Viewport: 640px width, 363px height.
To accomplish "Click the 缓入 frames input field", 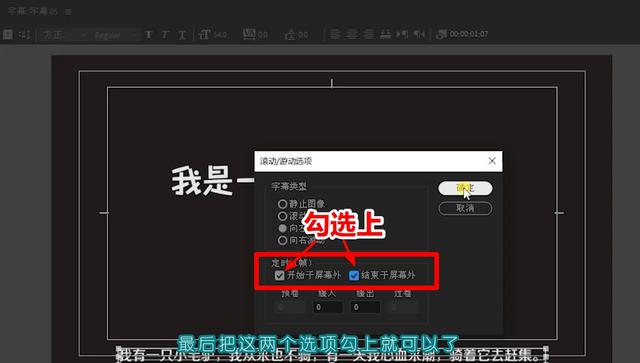I will click(x=328, y=307).
